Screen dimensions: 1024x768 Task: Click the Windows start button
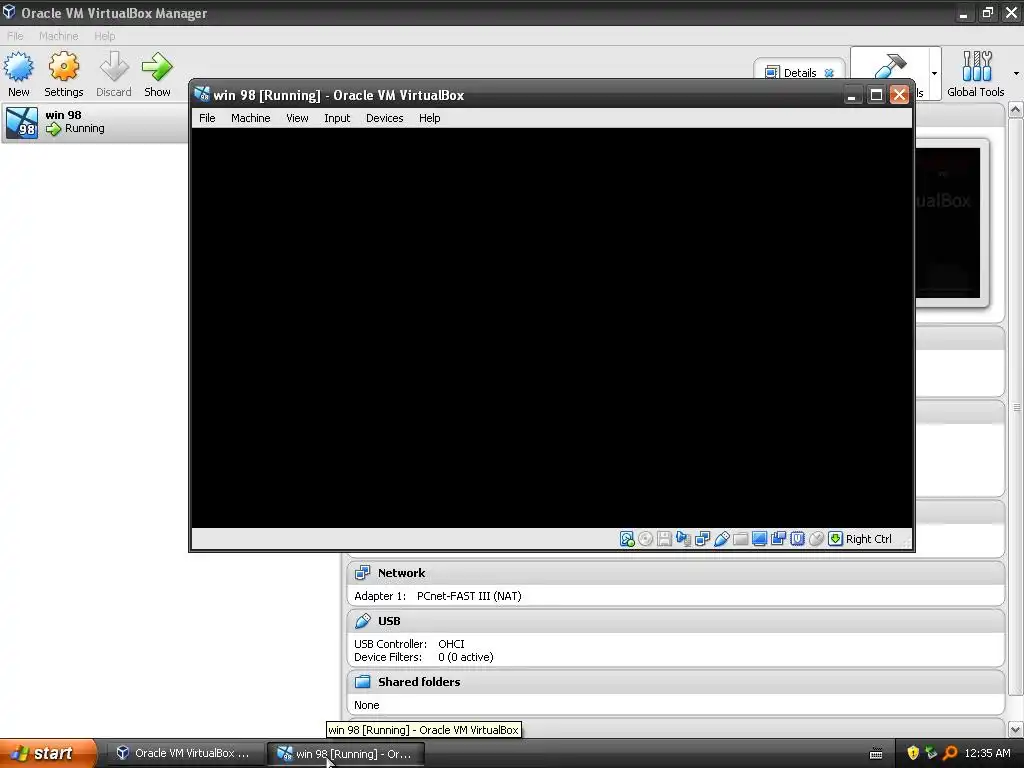coord(48,753)
